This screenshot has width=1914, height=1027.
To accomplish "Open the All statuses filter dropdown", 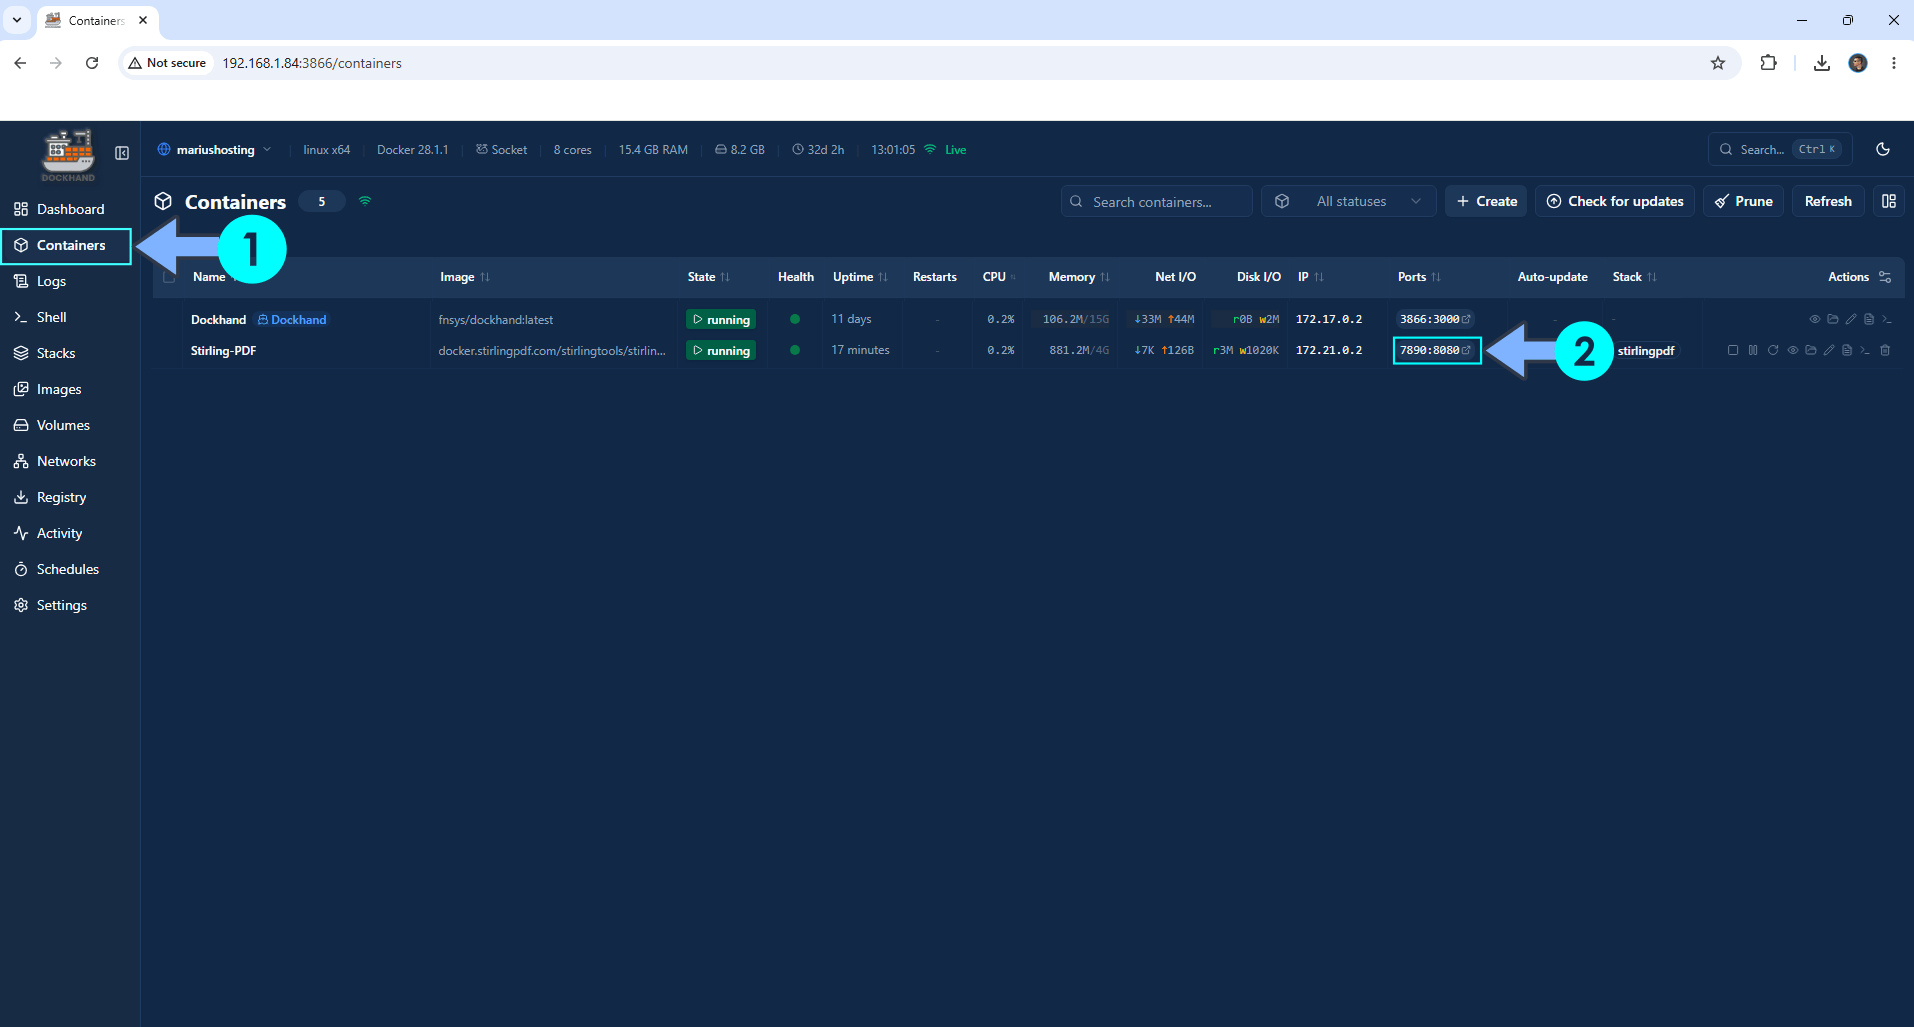I will tap(1349, 201).
